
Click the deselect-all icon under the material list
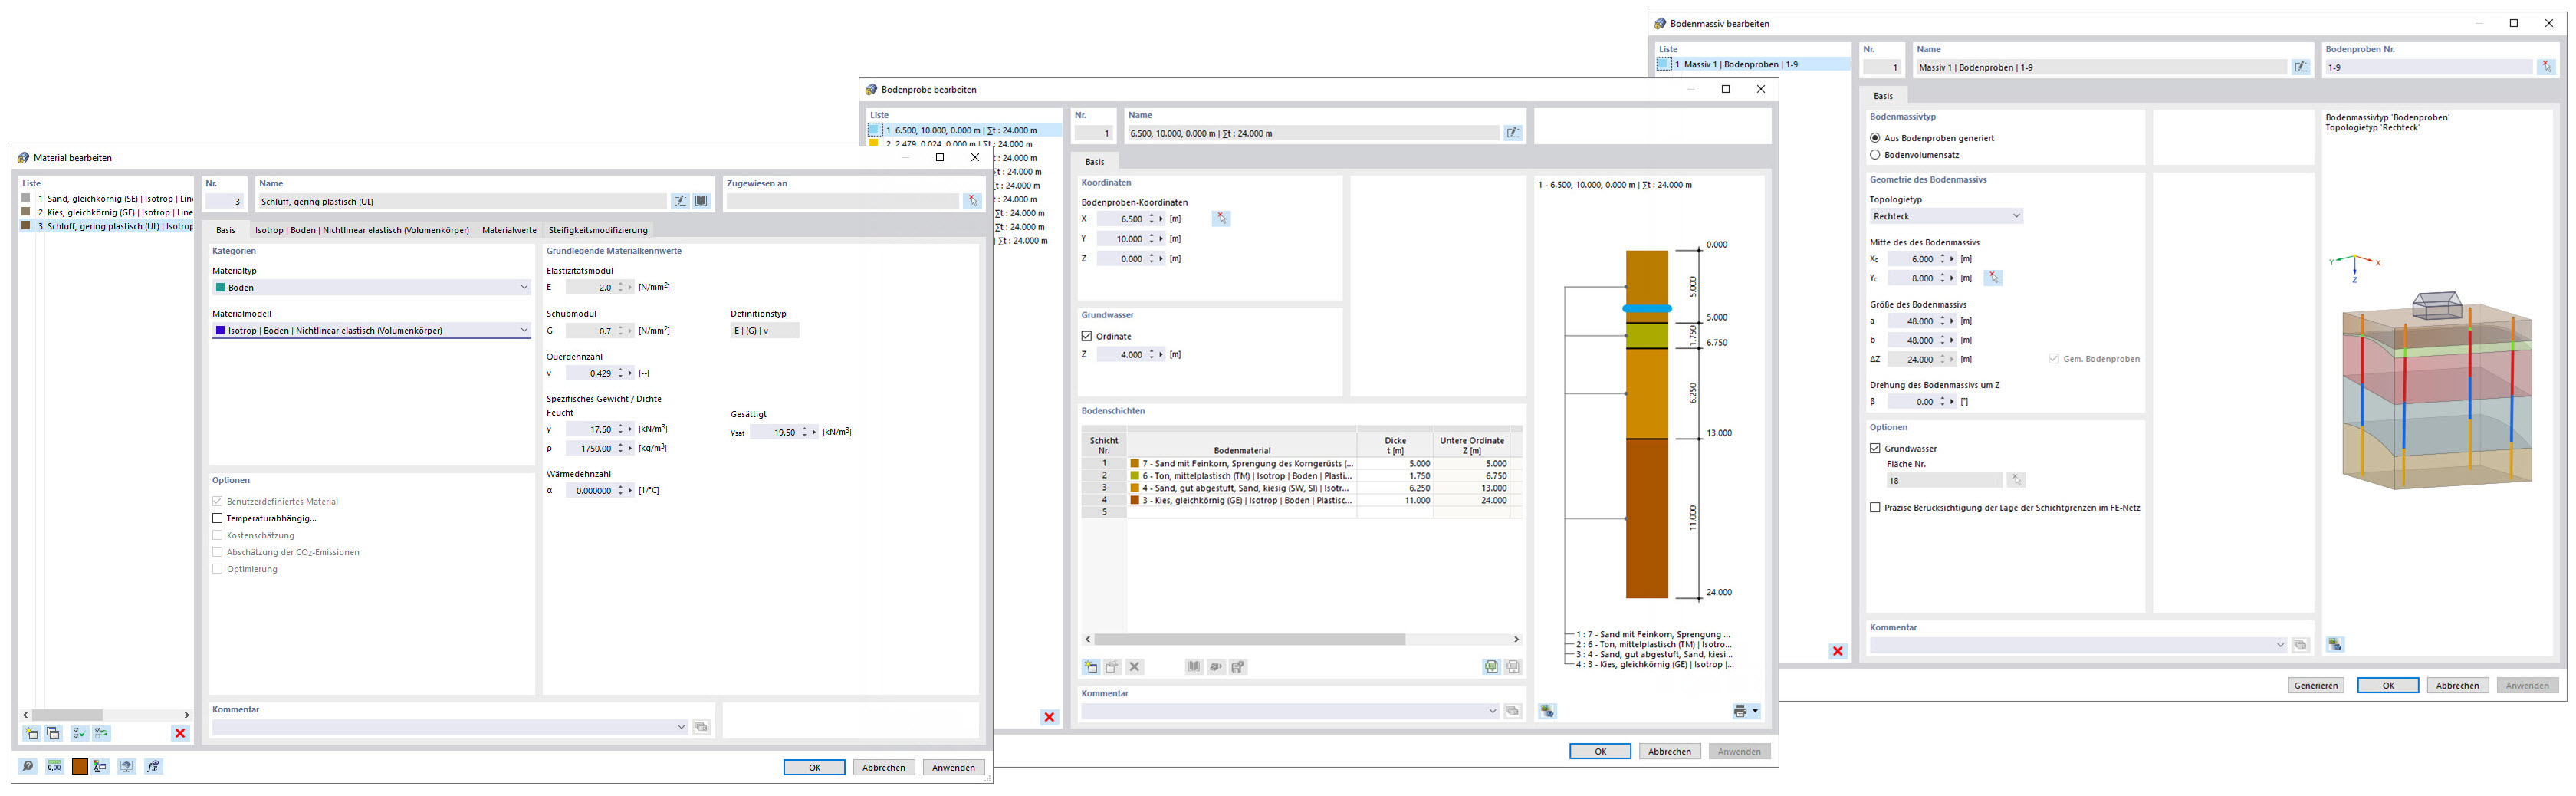tap(102, 733)
